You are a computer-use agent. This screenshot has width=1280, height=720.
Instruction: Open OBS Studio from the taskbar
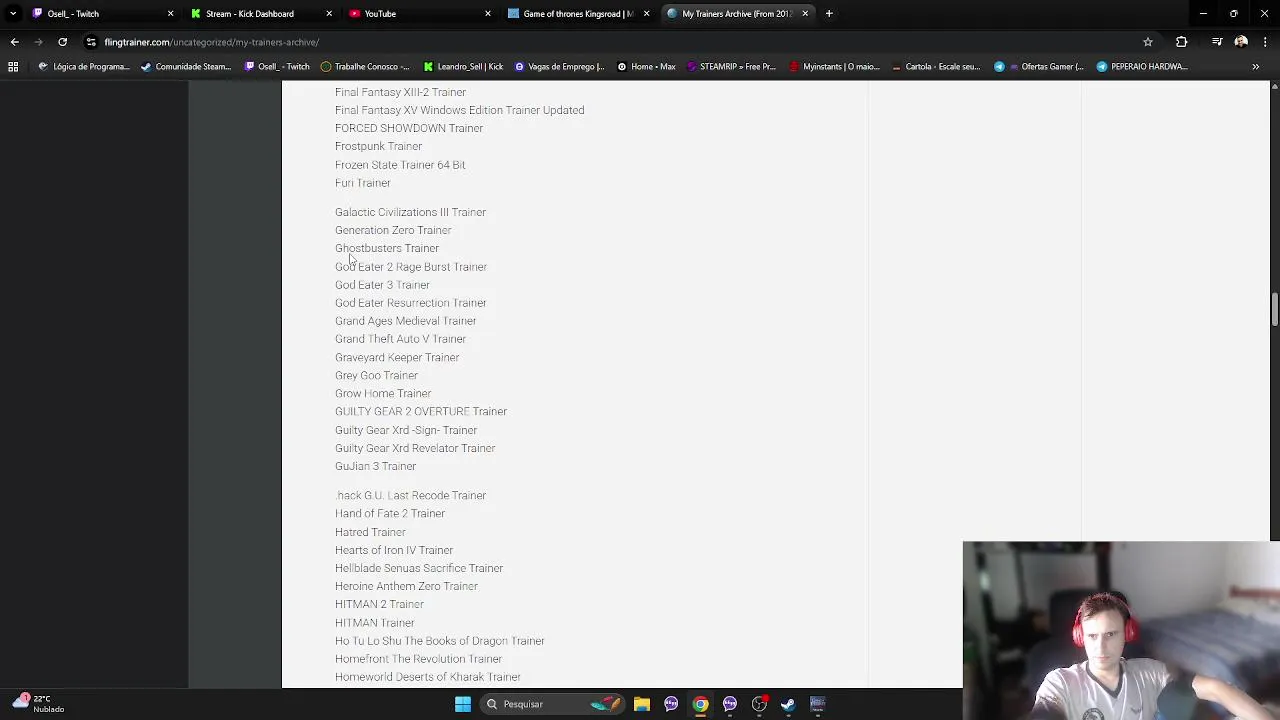point(759,704)
